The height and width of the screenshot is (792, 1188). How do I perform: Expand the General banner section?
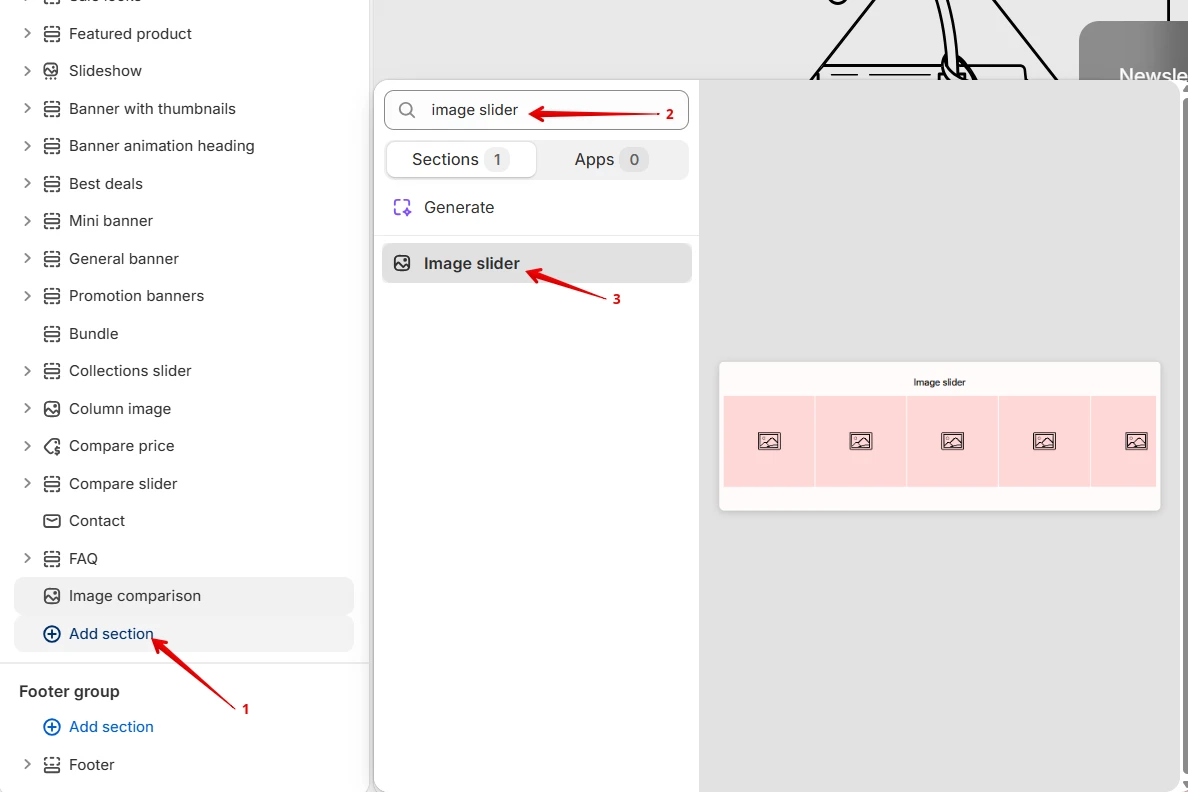click(27, 258)
